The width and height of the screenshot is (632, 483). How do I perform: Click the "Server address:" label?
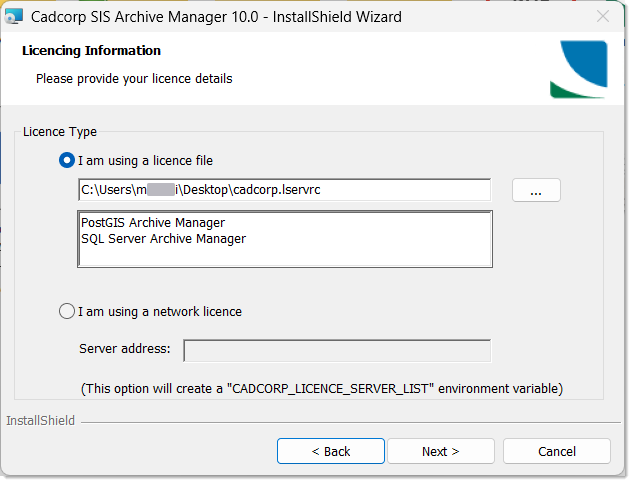pos(124,349)
